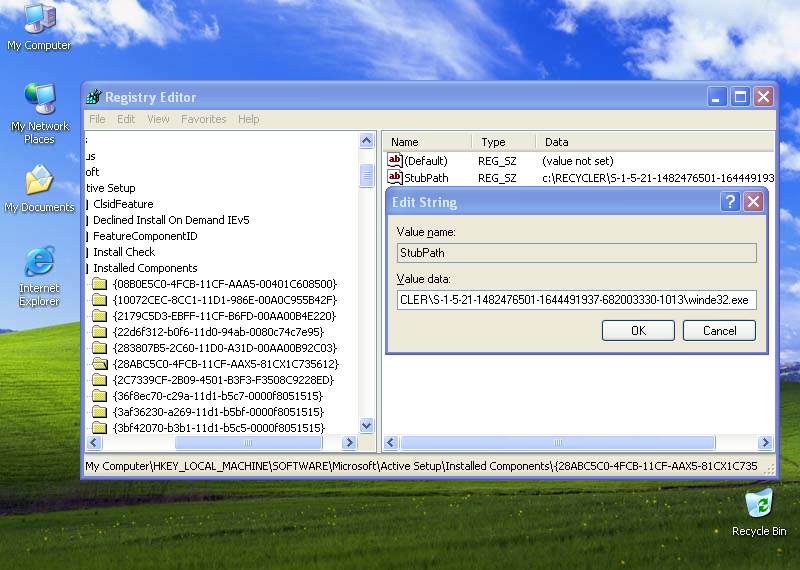Image resolution: width=800 pixels, height=570 pixels.
Task: Click folder icon of {10072CEC-8CC1-11D1-986E-00A0C955B42F}
Action: point(100,300)
